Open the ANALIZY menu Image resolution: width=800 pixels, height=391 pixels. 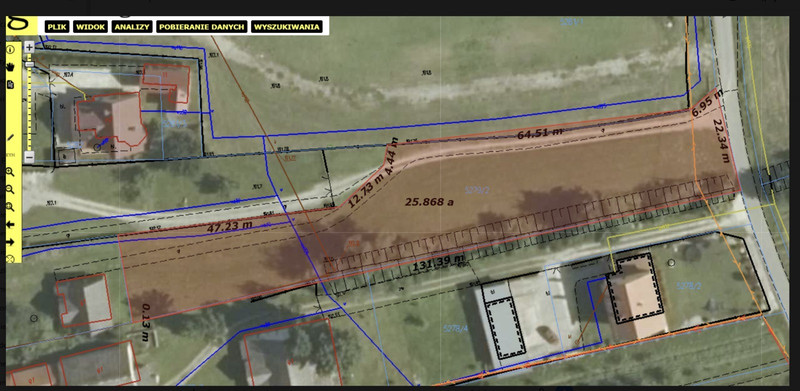tap(133, 27)
